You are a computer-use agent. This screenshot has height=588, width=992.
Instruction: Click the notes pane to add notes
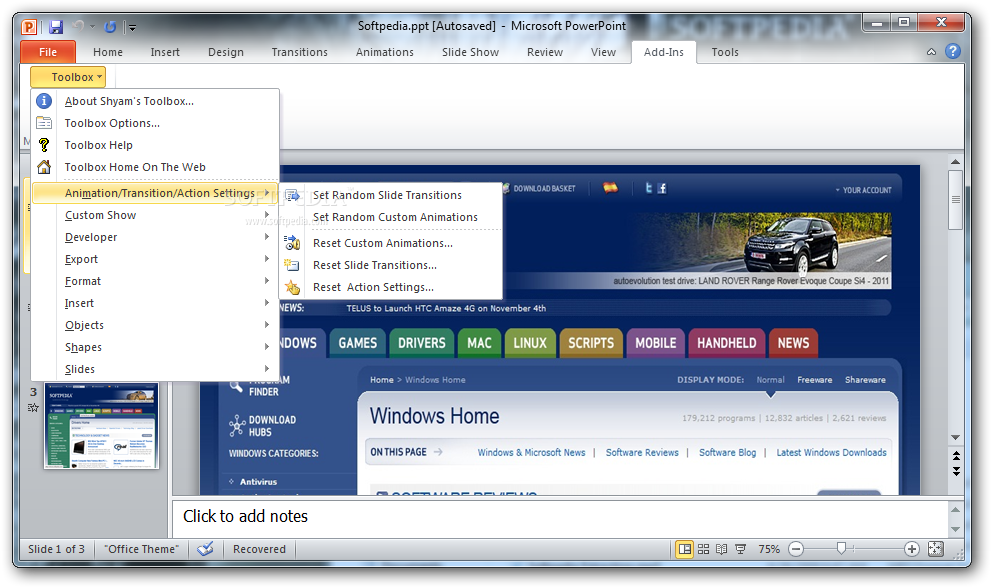coord(560,517)
